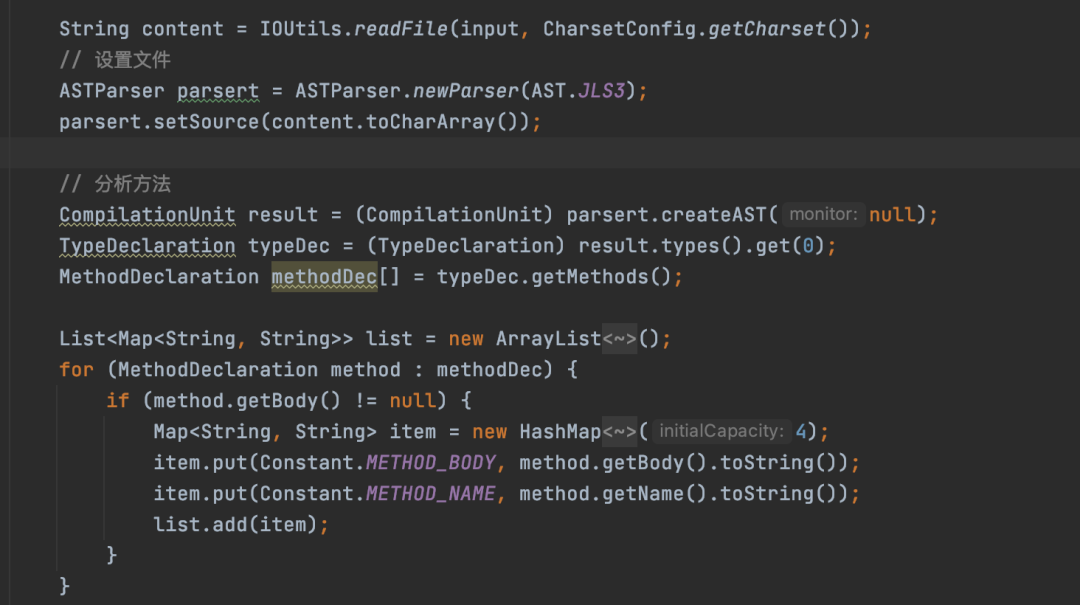The height and width of the screenshot is (605, 1080).
Task: Click the comment '// 设置文件'
Action: click(x=115, y=60)
